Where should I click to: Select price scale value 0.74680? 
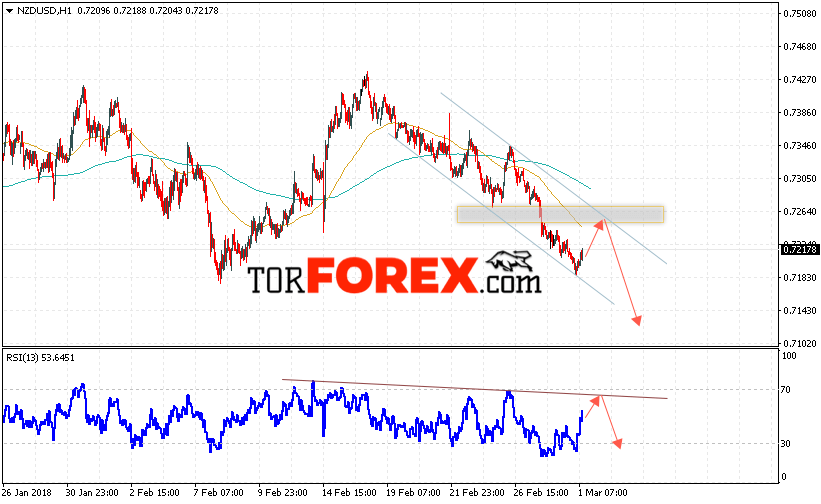[800, 47]
